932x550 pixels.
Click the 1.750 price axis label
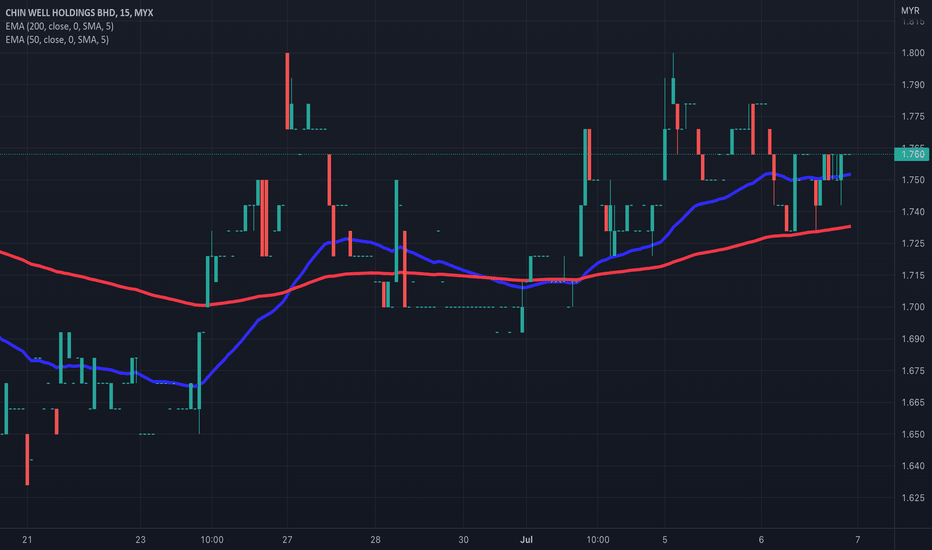(913, 180)
